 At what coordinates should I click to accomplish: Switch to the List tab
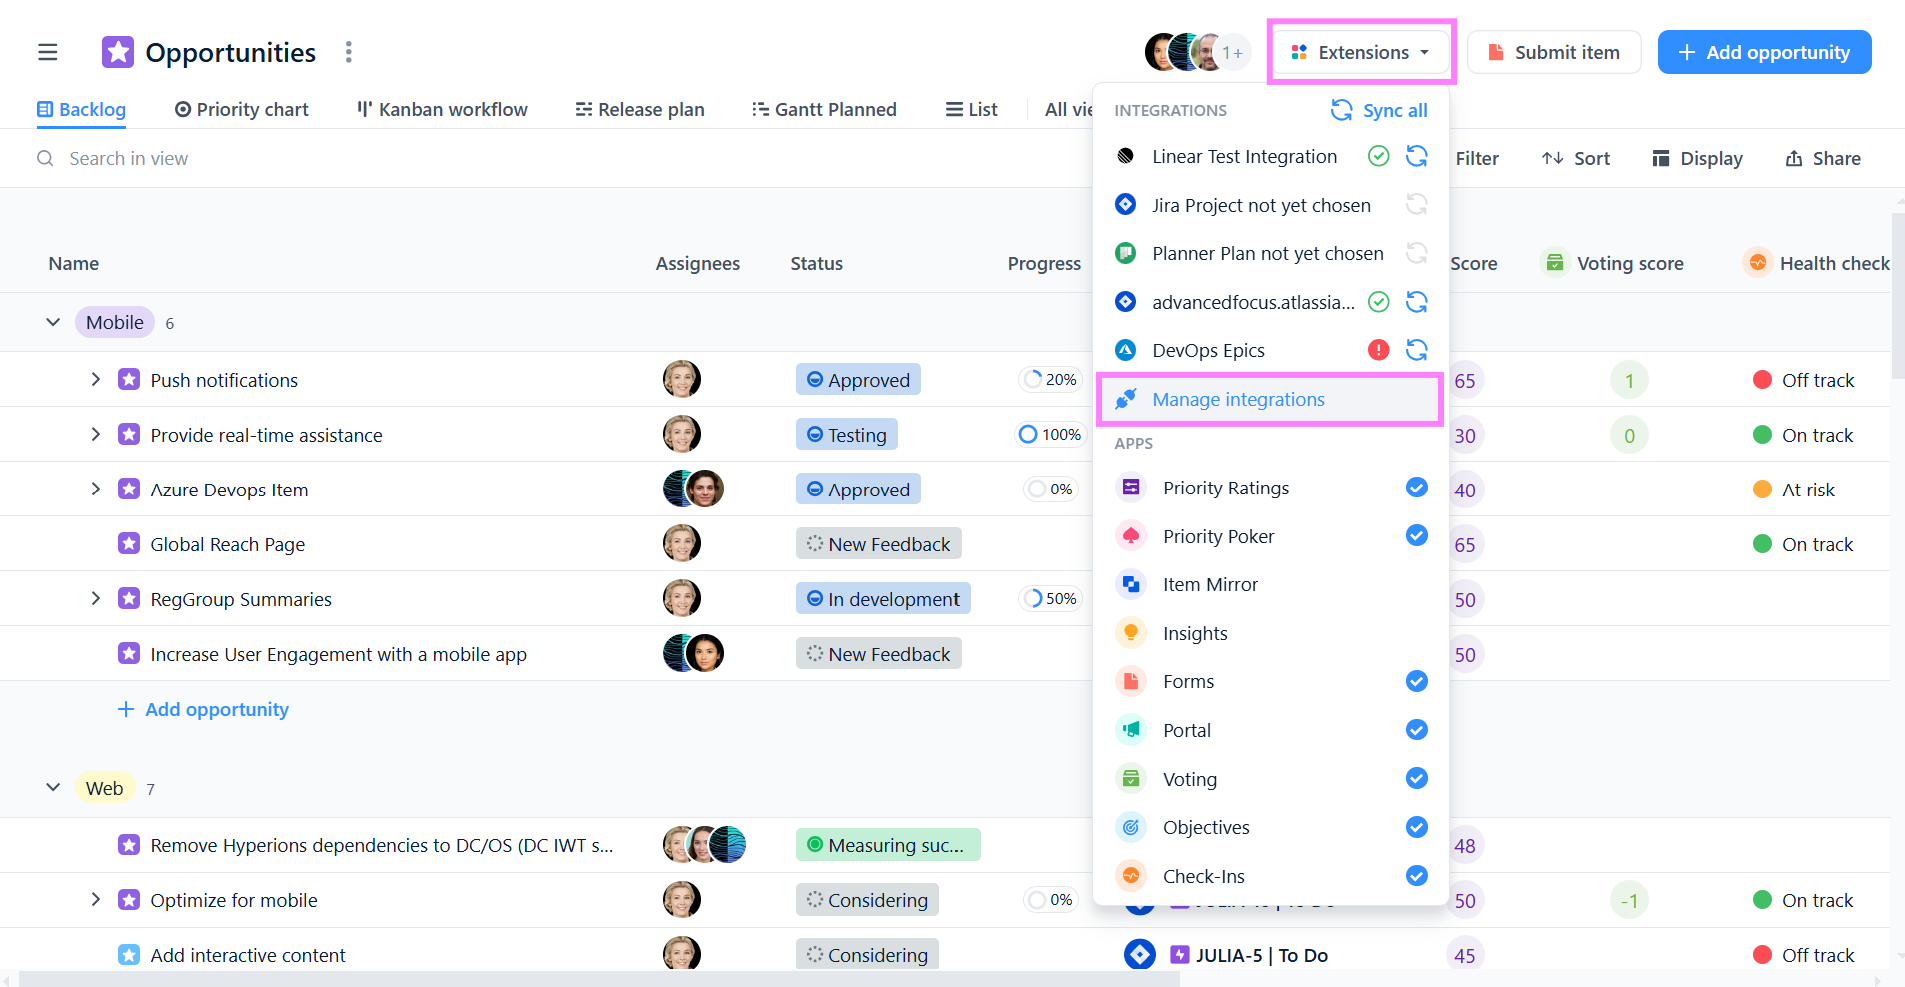tap(972, 109)
